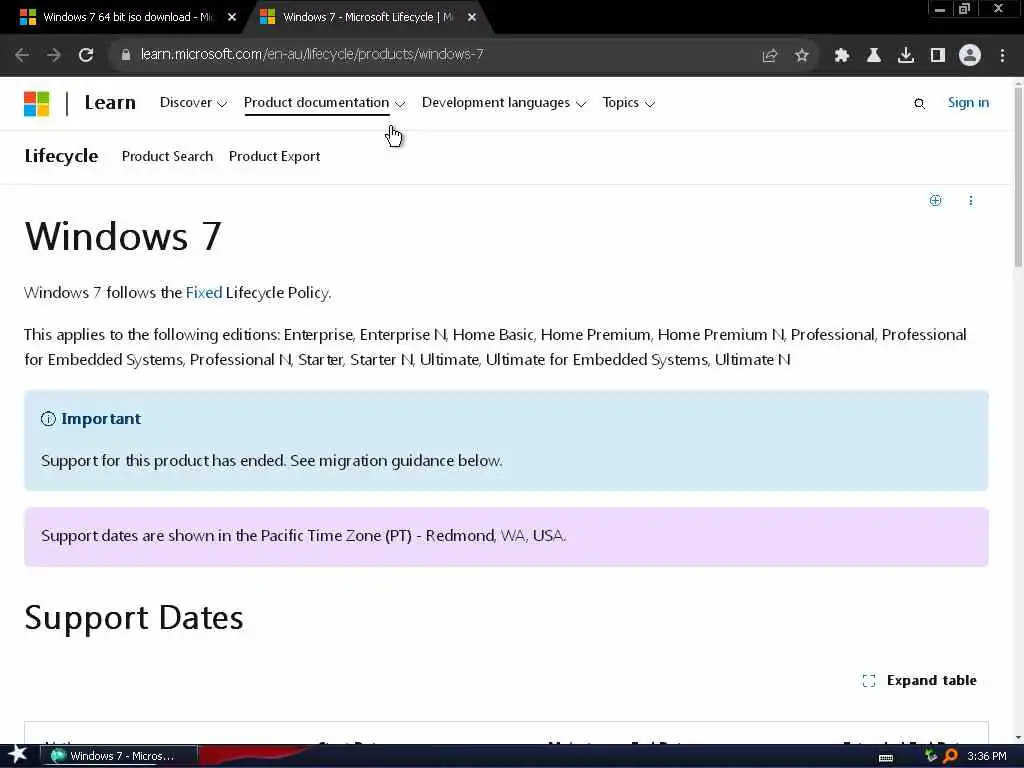Click the Sign in link
This screenshot has width=1024, height=768.
[968, 103]
